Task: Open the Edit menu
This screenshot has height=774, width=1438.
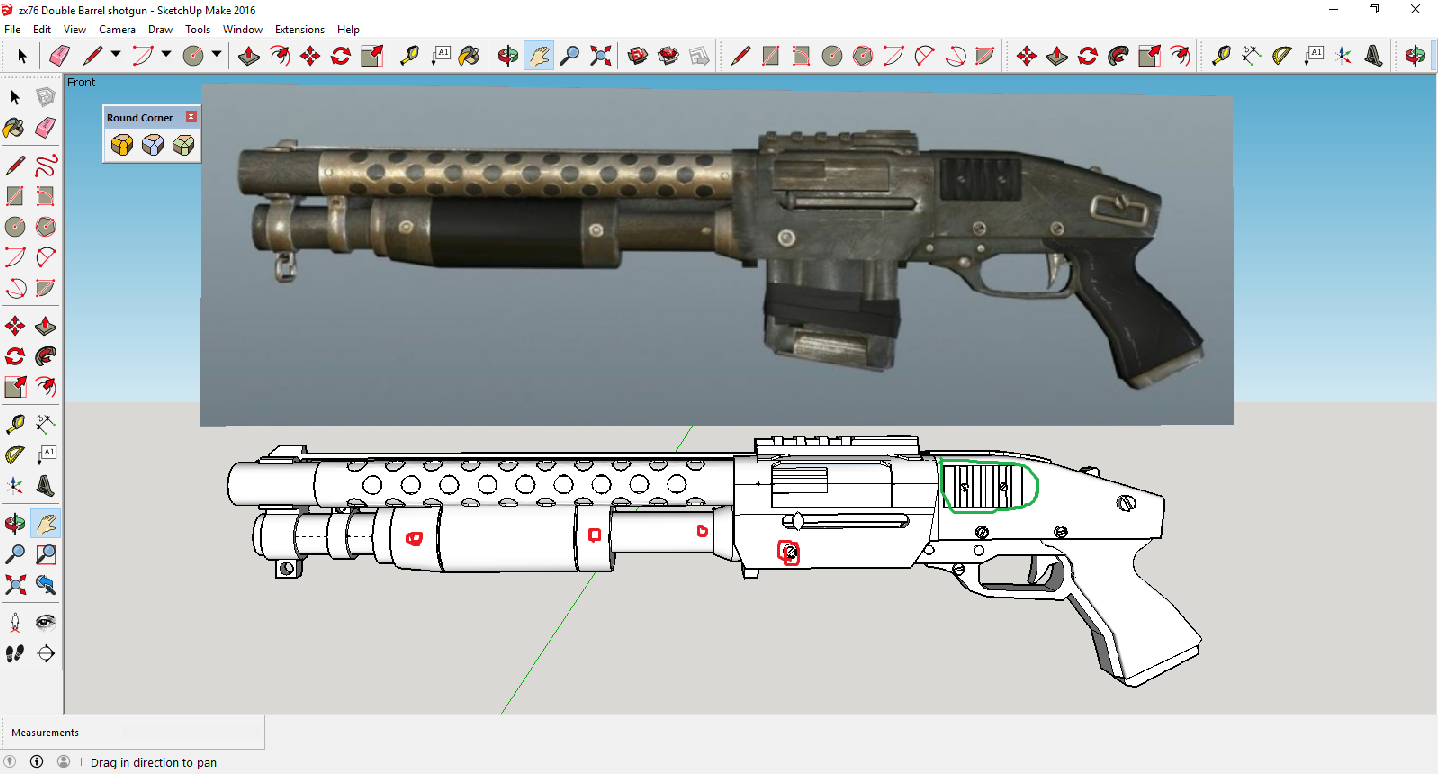Action: (42, 29)
